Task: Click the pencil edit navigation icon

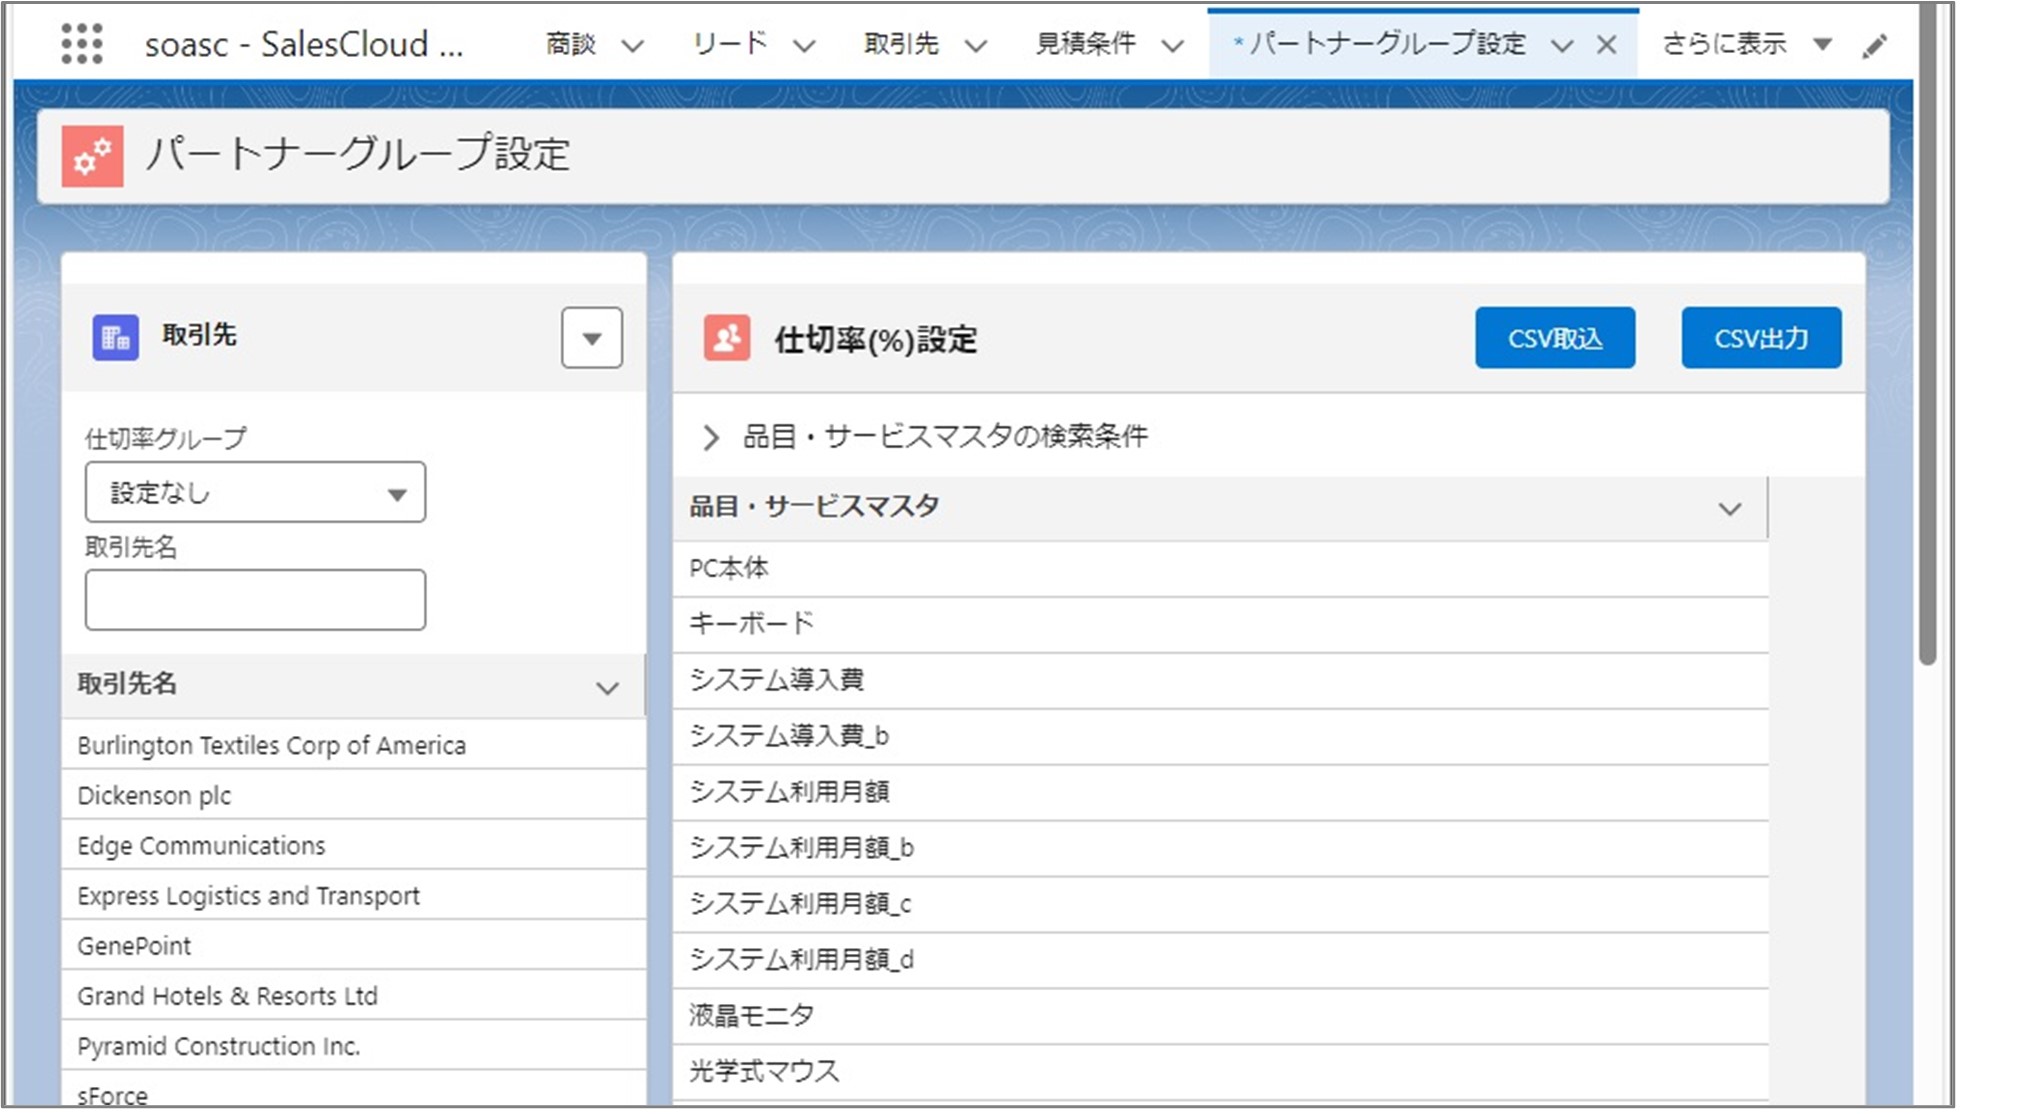Action: click(1874, 46)
